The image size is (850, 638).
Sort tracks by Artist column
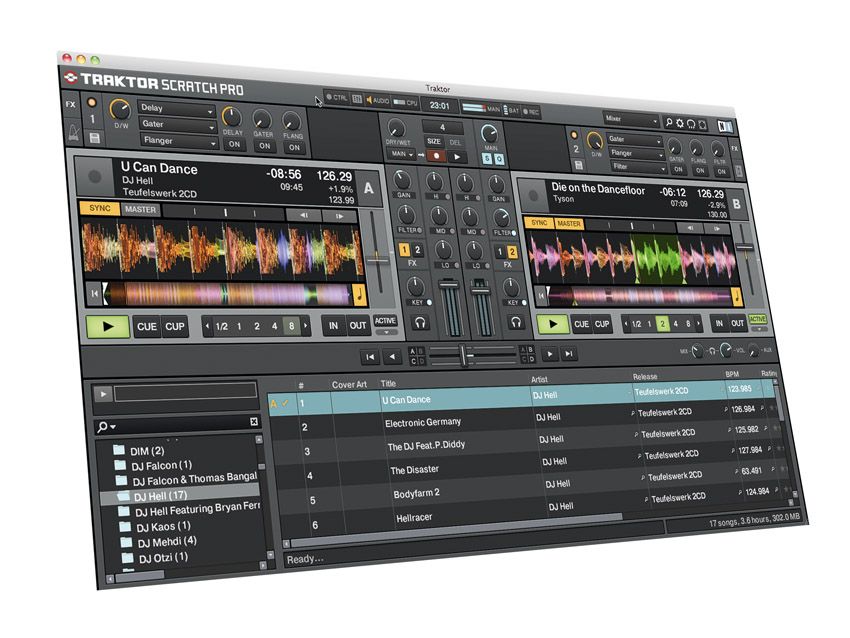click(539, 379)
